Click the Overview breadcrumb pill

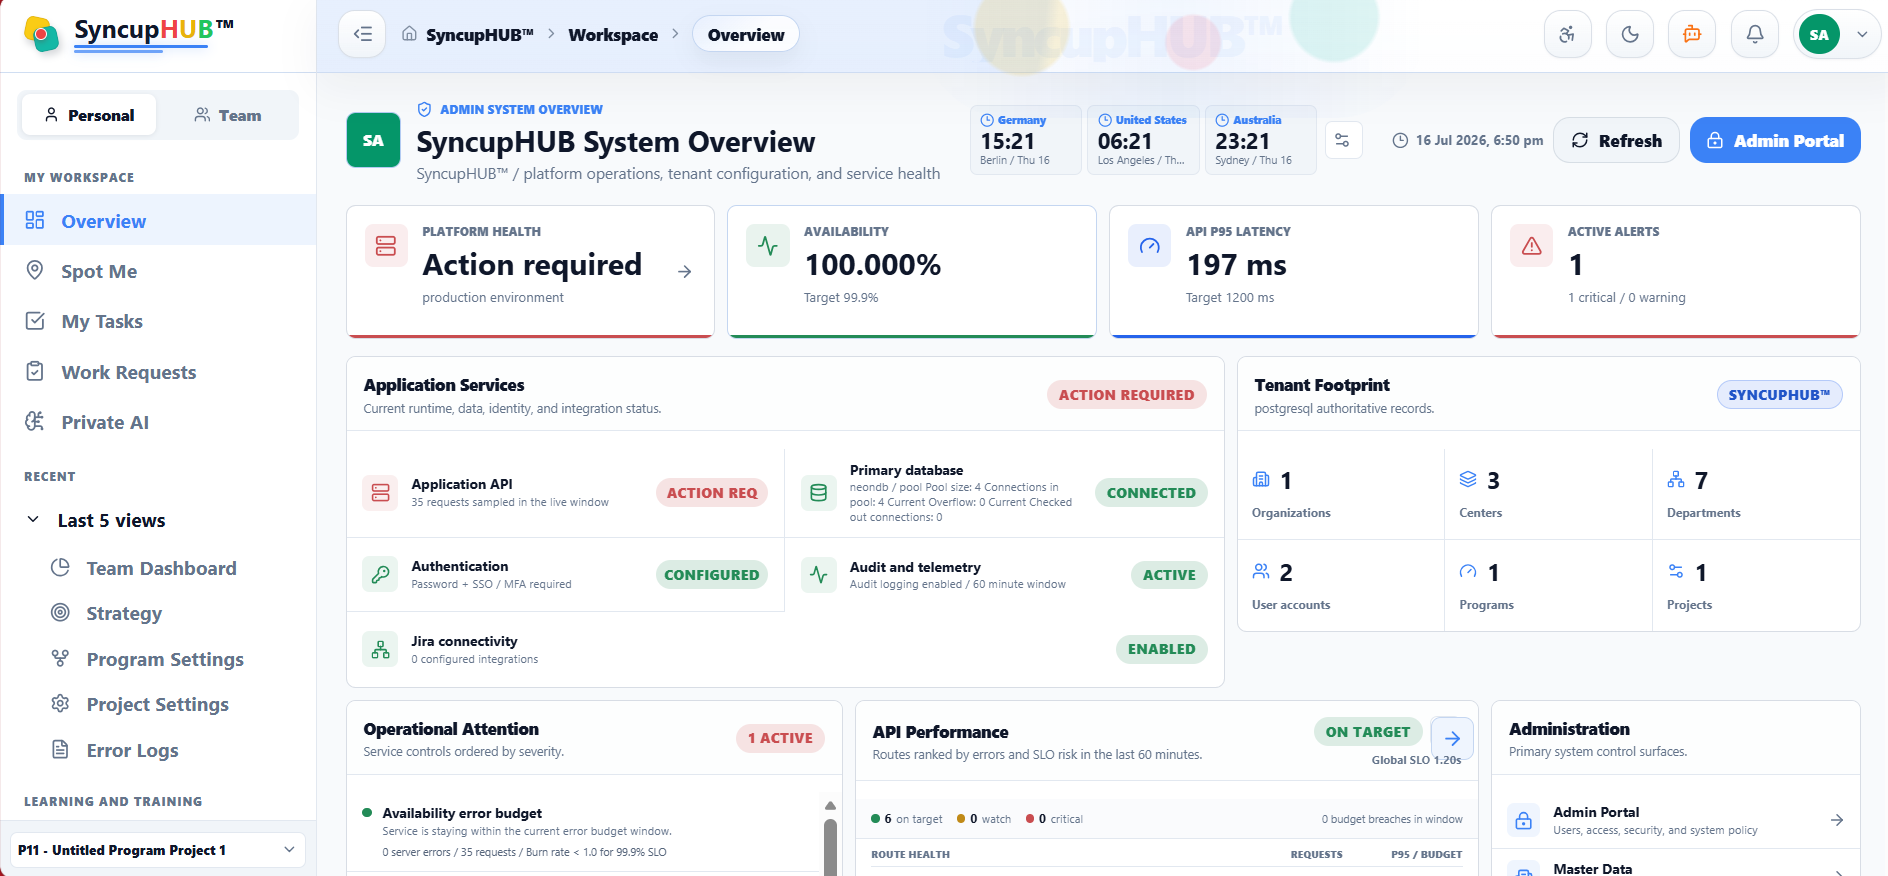[746, 35]
